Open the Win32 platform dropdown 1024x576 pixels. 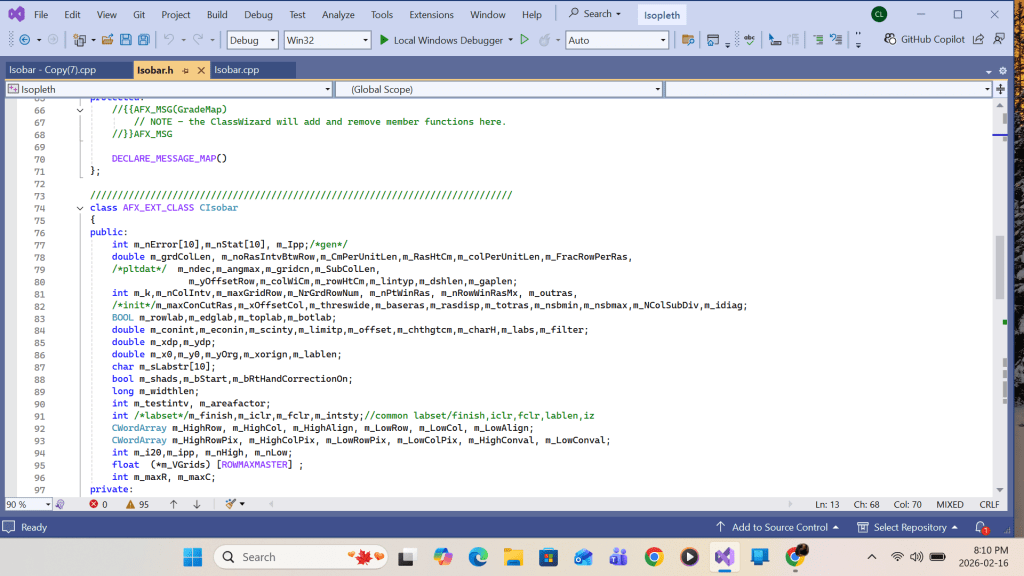tap(326, 40)
